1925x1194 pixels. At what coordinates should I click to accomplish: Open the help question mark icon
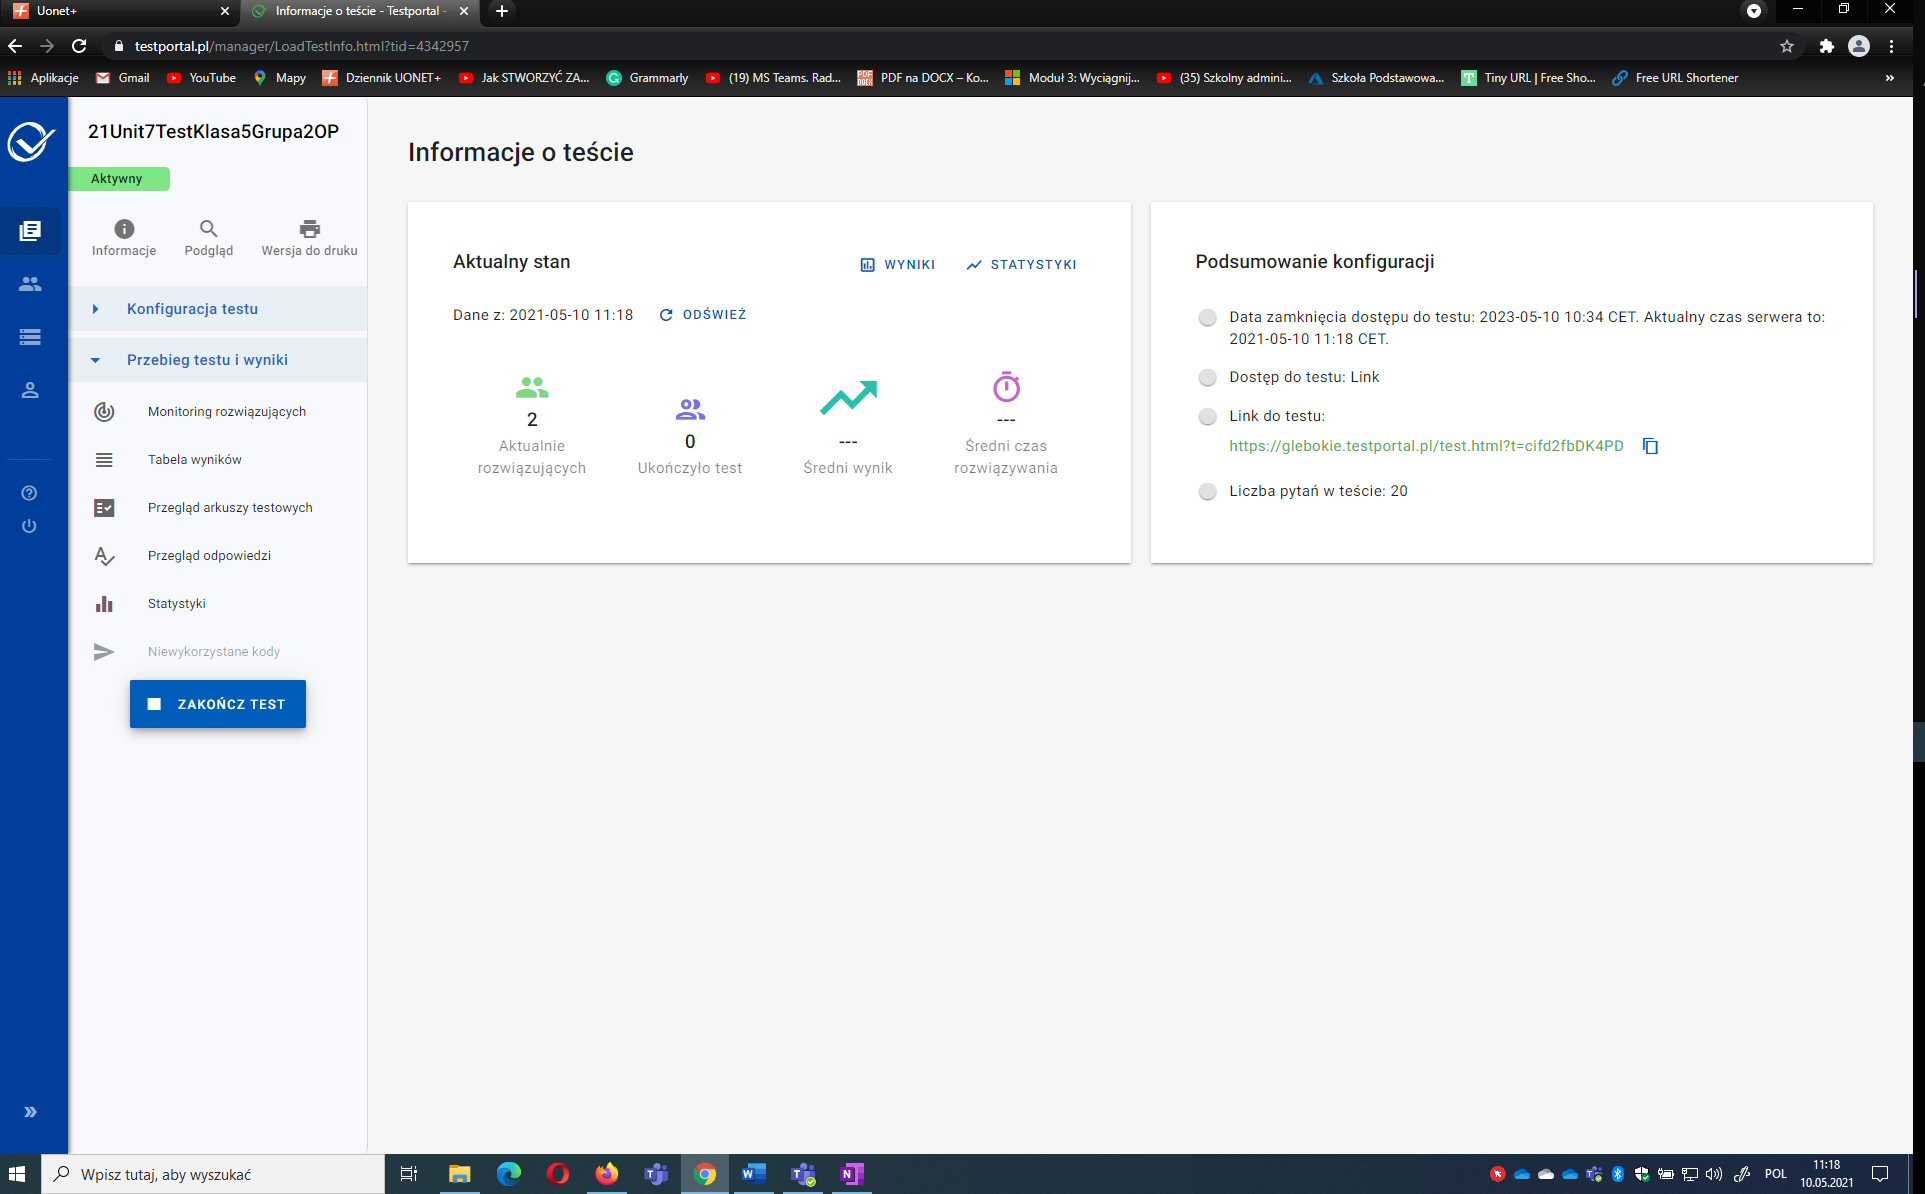(29, 493)
